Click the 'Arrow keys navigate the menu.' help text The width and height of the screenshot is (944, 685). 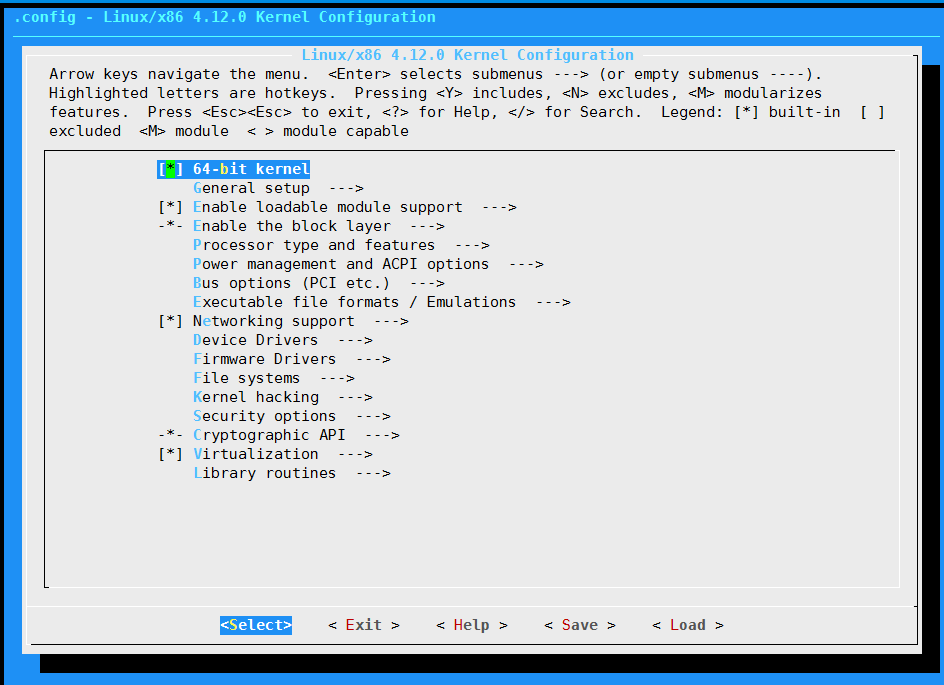tap(179, 75)
